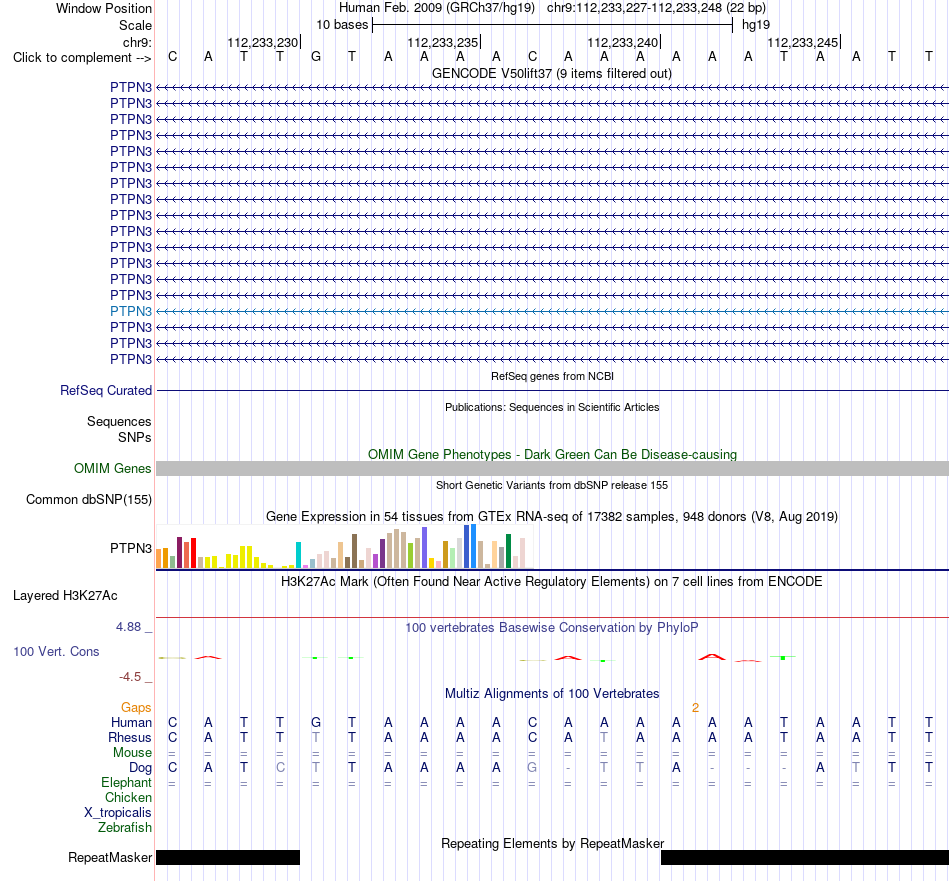Open "100 vertebrates Basewise Conservation by PhyloP" title
The image size is (950, 881).
(x=552, y=628)
